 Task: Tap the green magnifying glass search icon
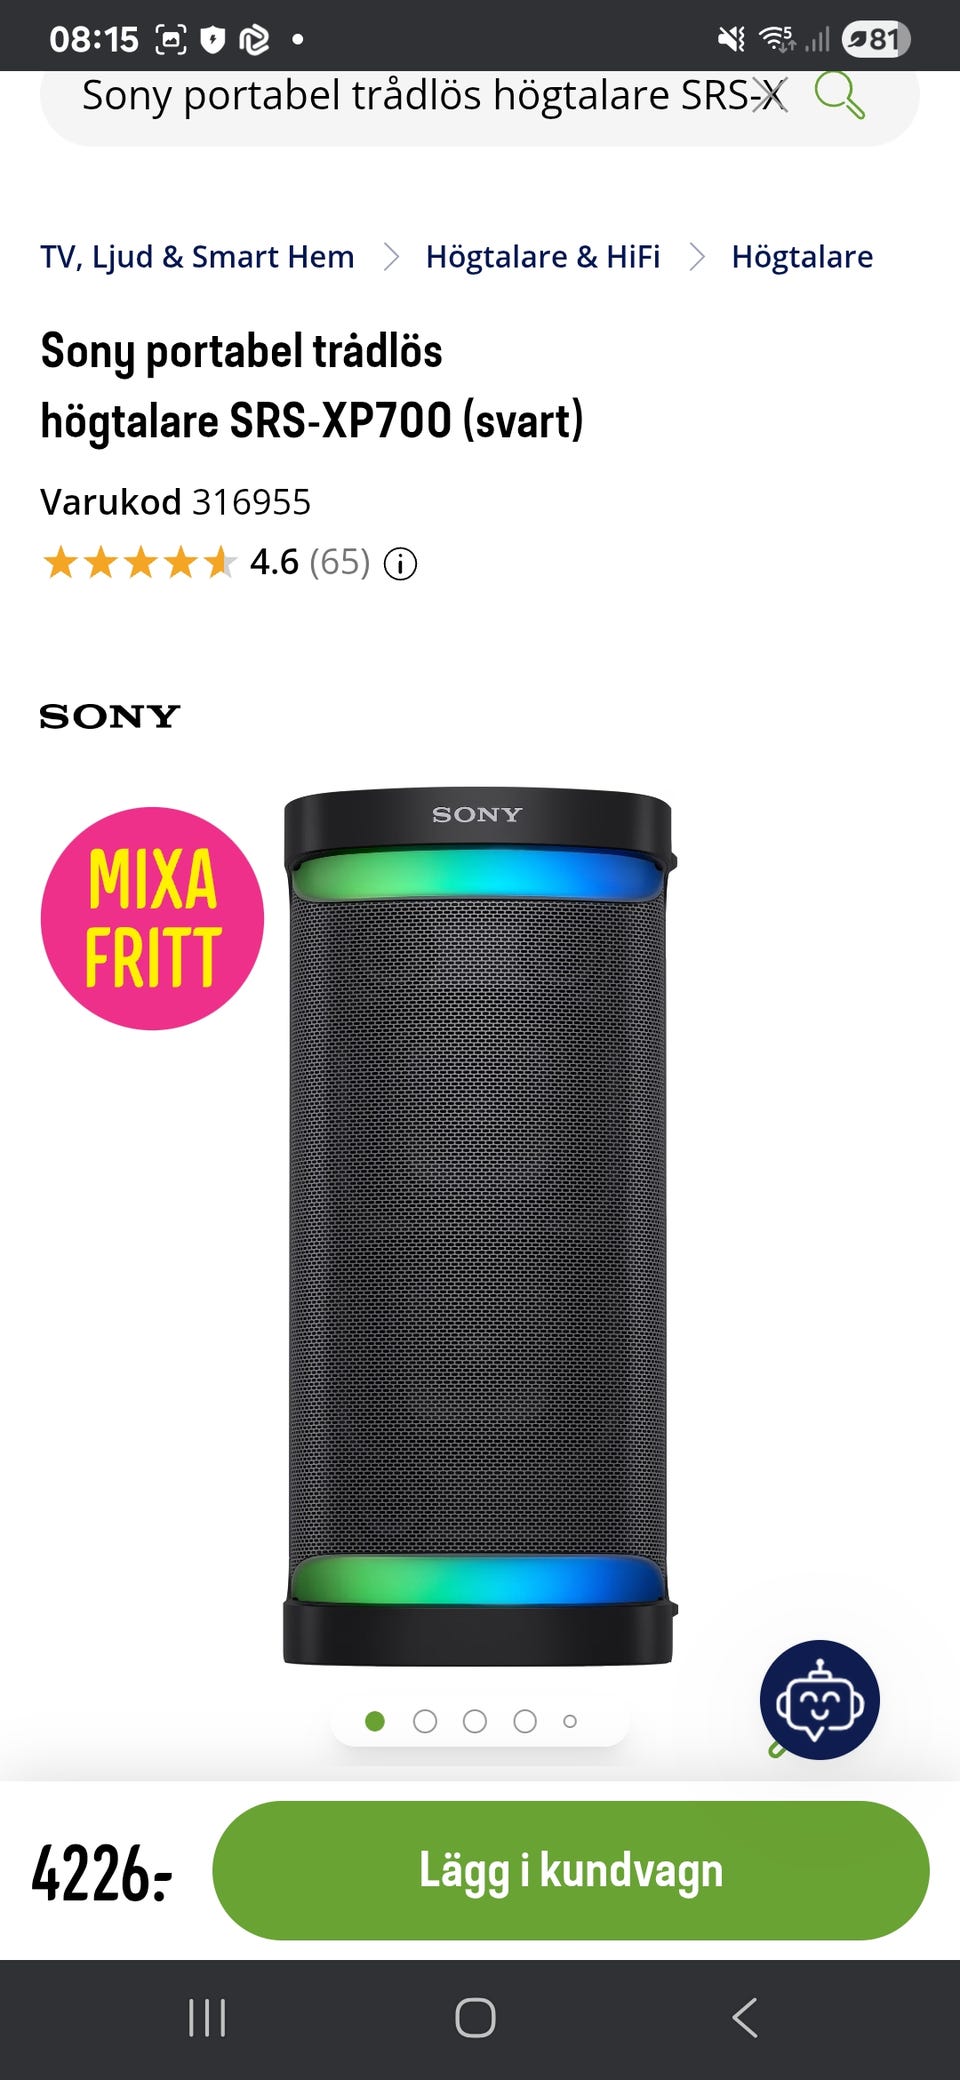839,96
